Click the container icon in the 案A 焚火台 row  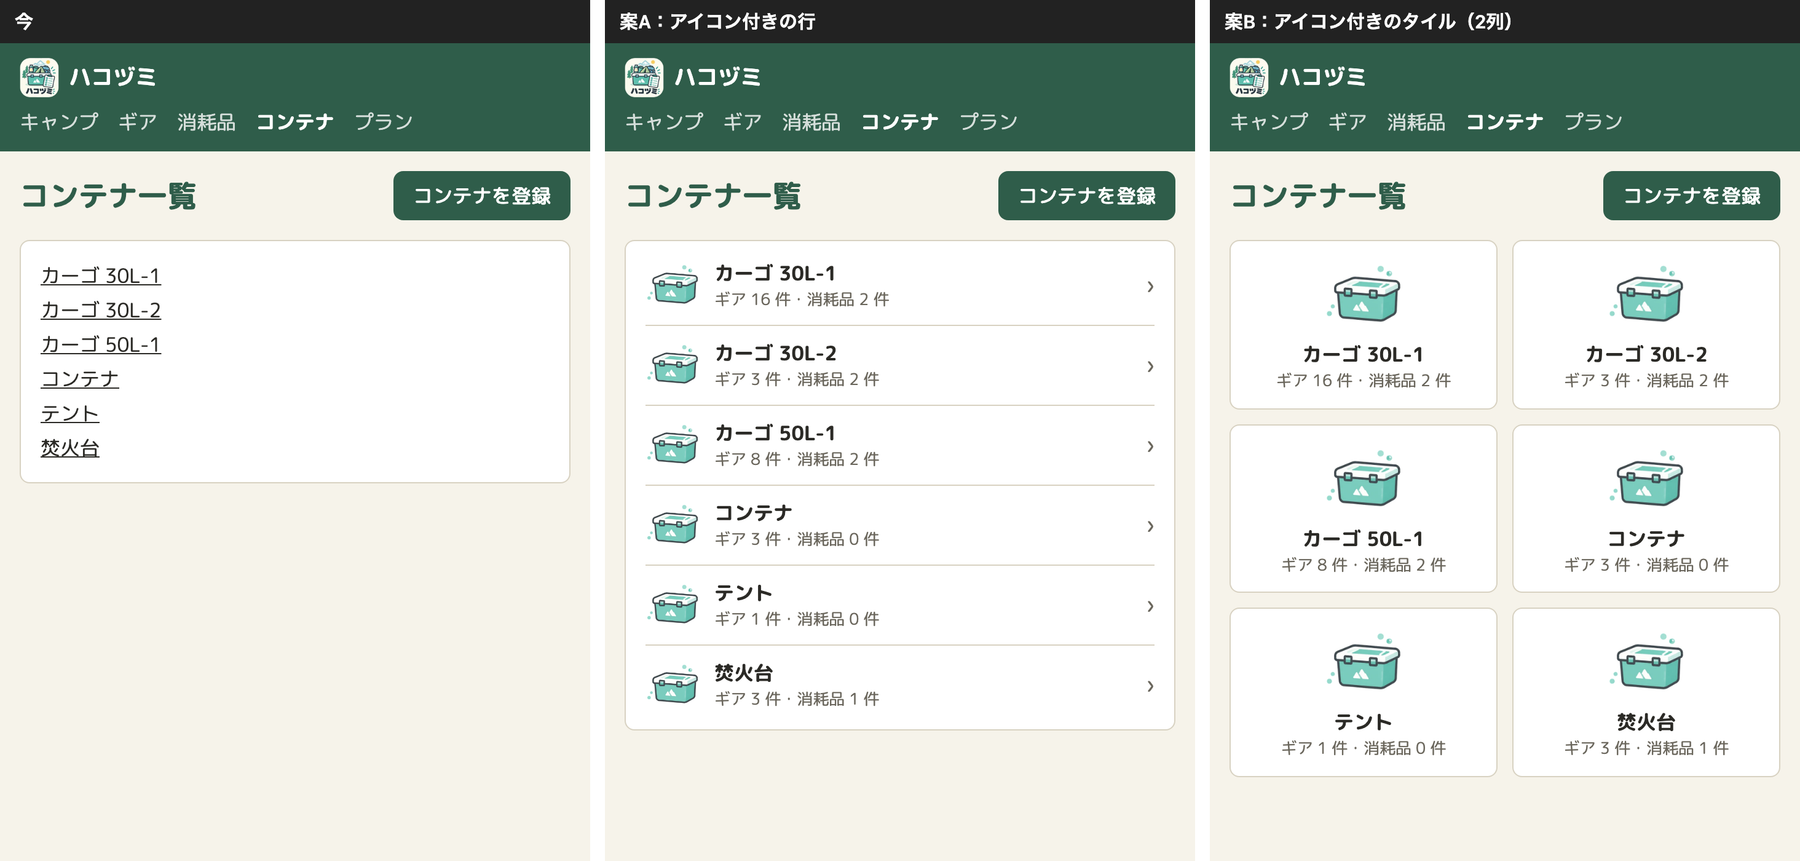[x=673, y=685]
